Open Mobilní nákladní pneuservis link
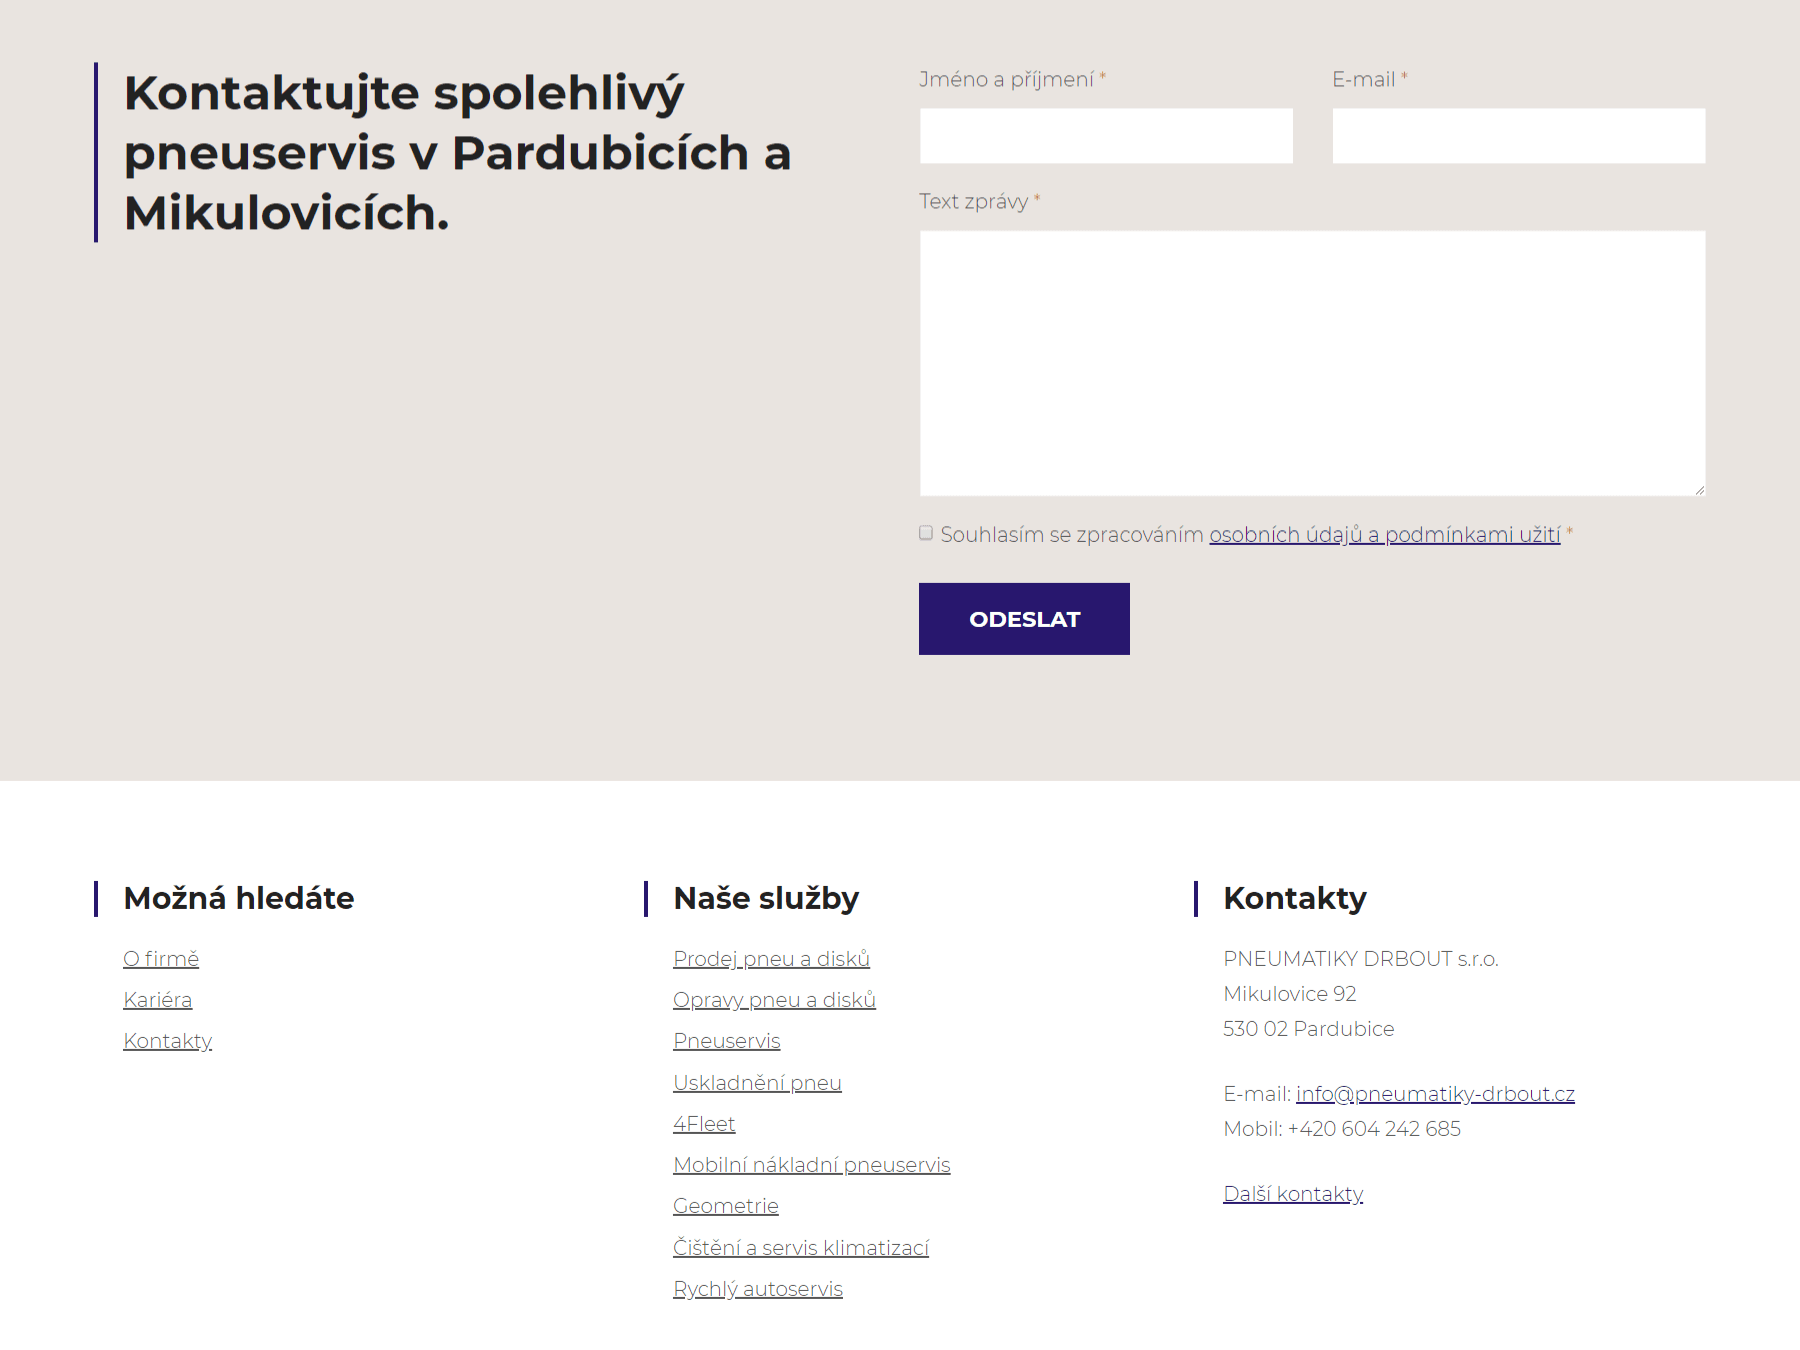The image size is (1800, 1350). pos(811,1165)
